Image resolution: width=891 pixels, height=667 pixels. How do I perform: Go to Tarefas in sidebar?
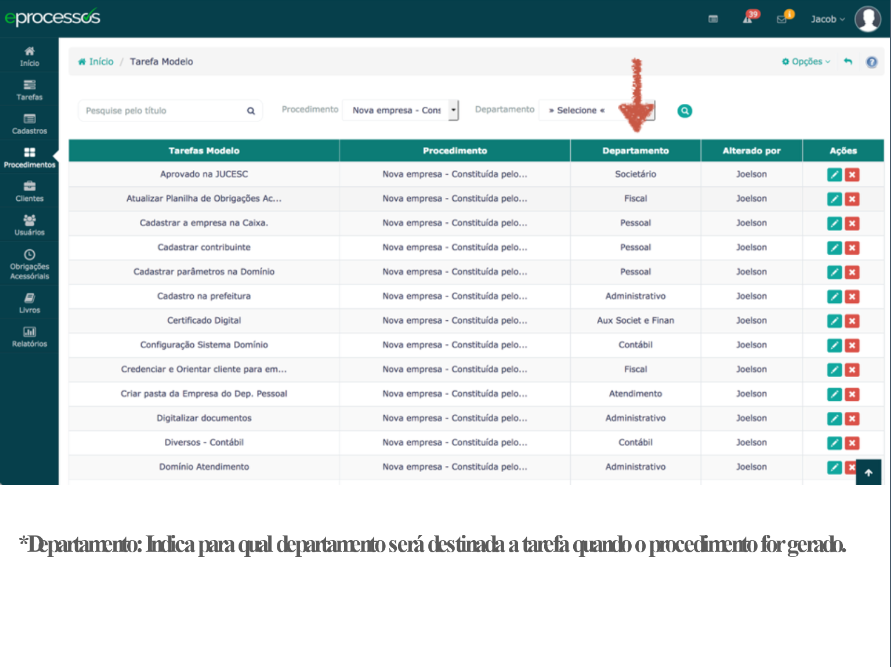[x=29, y=90]
